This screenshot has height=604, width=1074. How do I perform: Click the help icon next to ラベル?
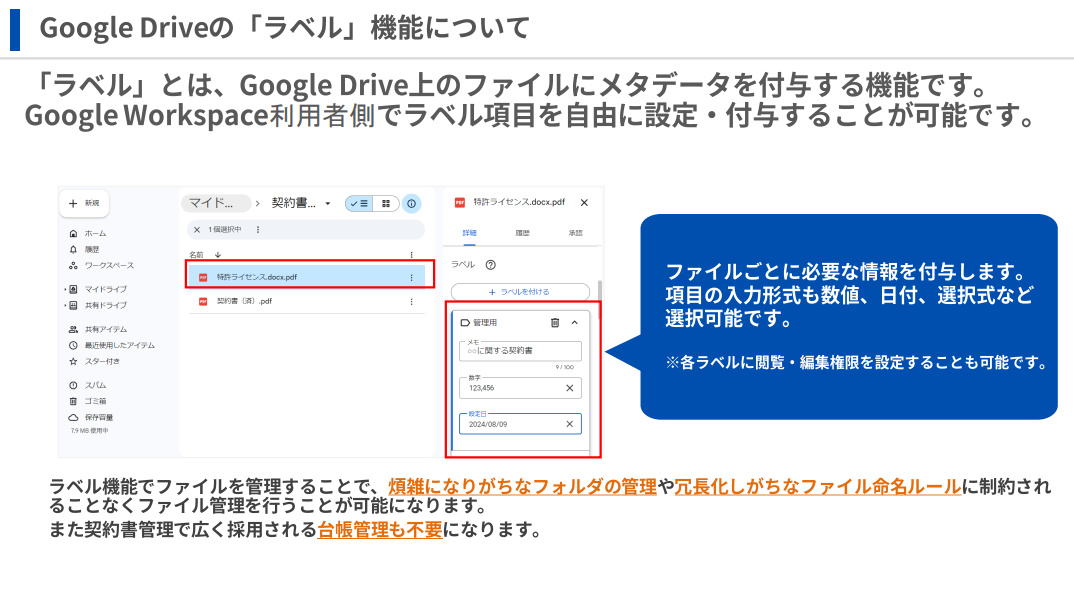point(490,265)
